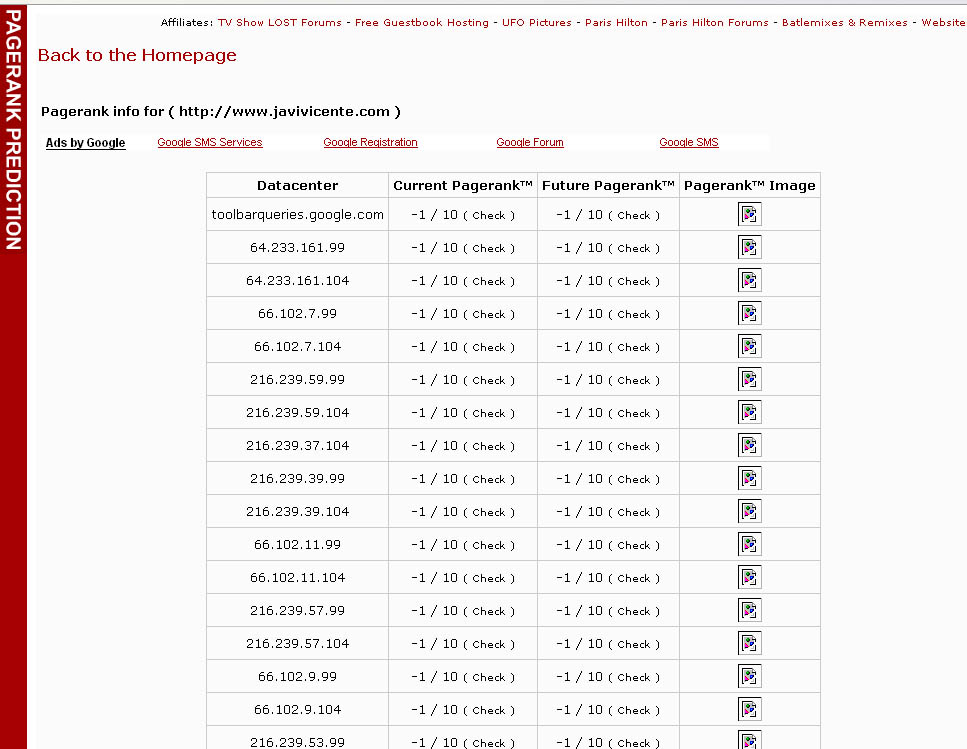The height and width of the screenshot is (749, 967).
Task: Select datacenter cell 64.233.161.99
Action: (297, 248)
